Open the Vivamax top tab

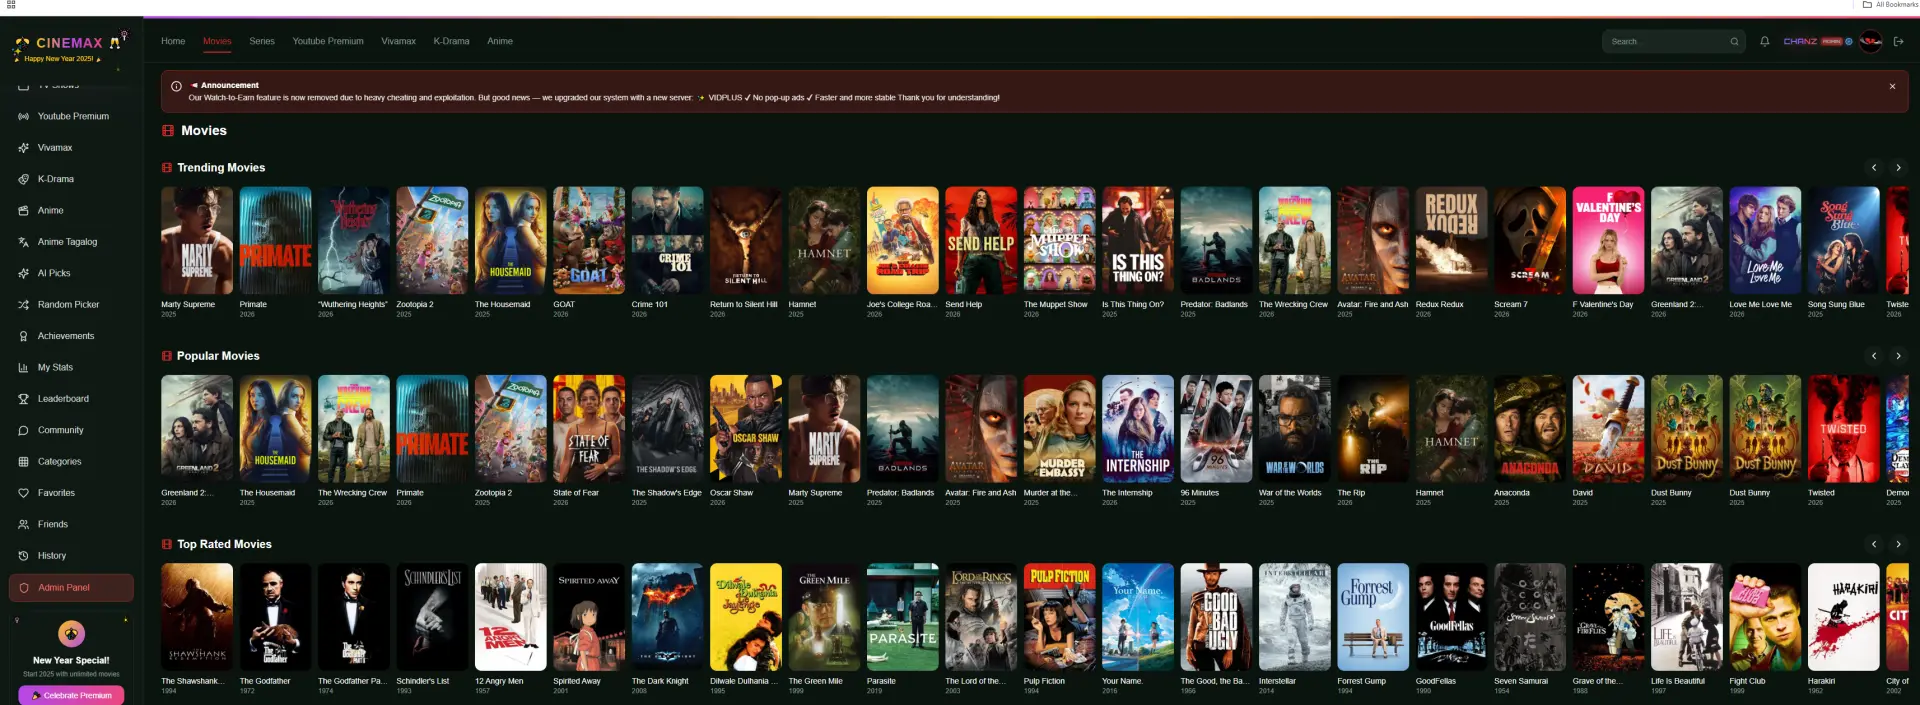tap(398, 41)
